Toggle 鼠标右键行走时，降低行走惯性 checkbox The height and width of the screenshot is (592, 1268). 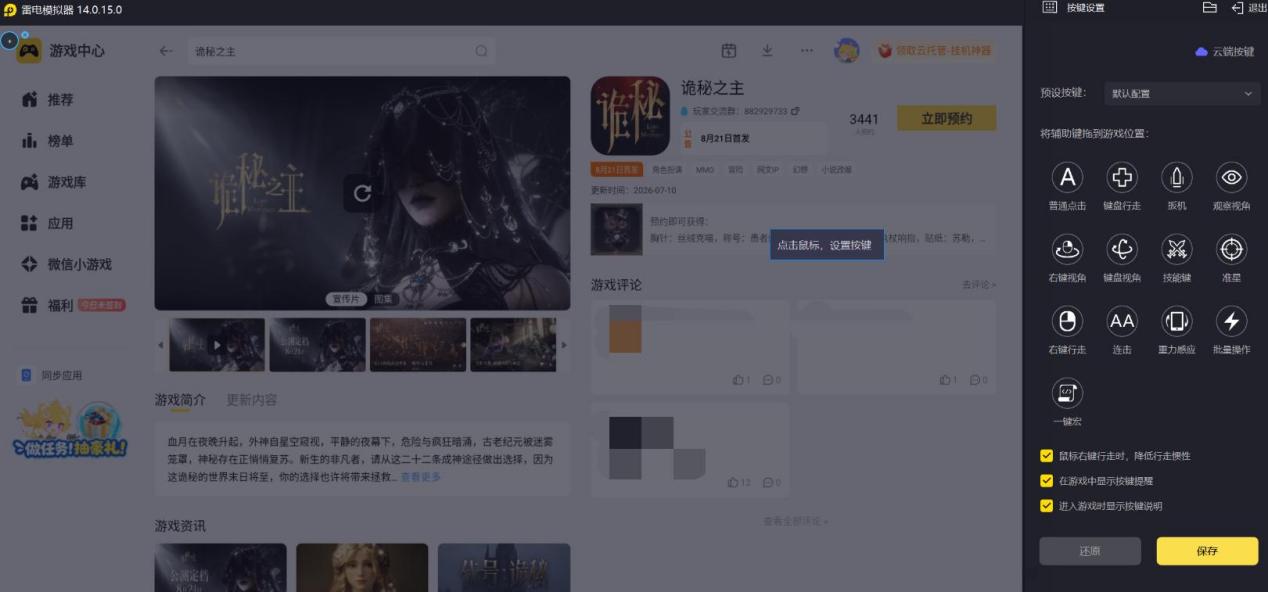point(1047,456)
